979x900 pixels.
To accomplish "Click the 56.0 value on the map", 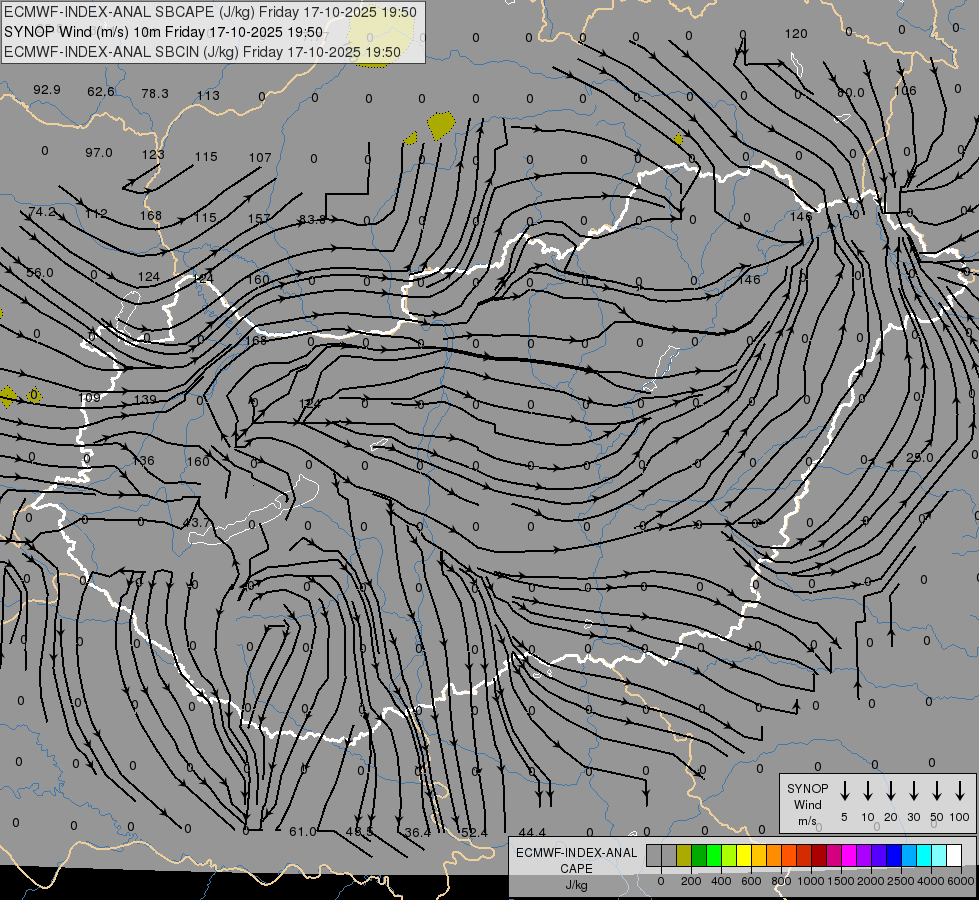I will click(x=40, y=273).
